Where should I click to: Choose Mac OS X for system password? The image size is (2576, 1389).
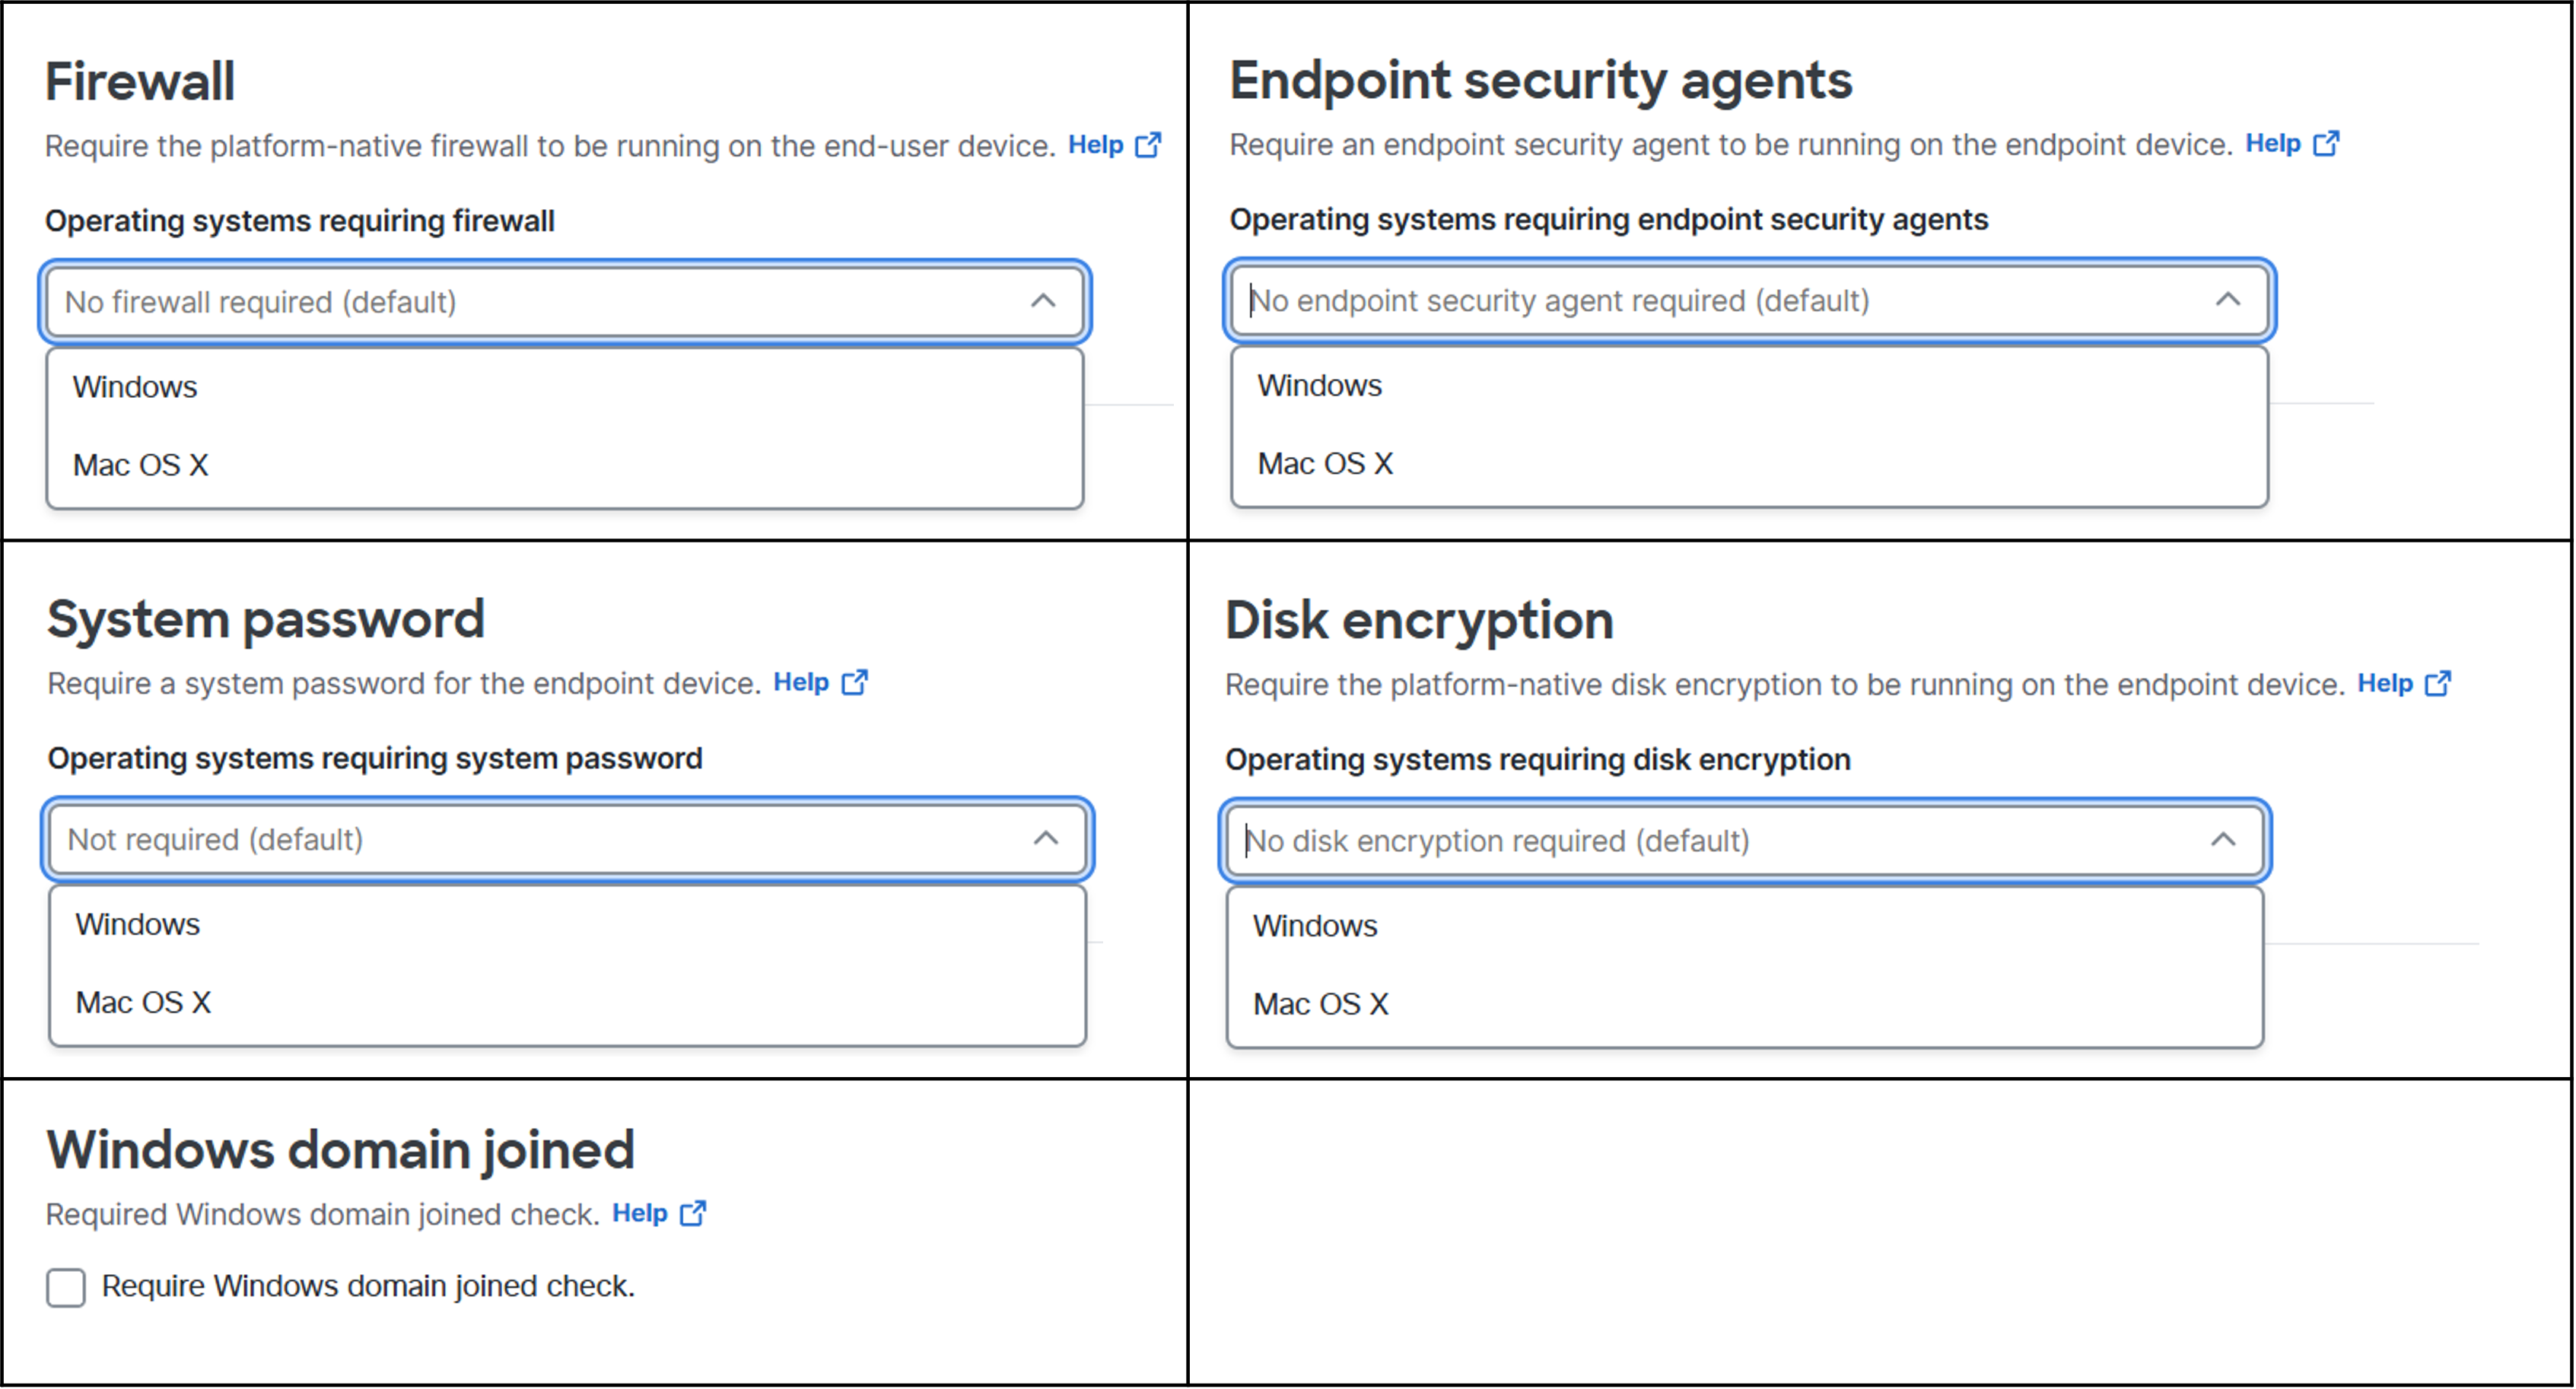[568, 1003]
